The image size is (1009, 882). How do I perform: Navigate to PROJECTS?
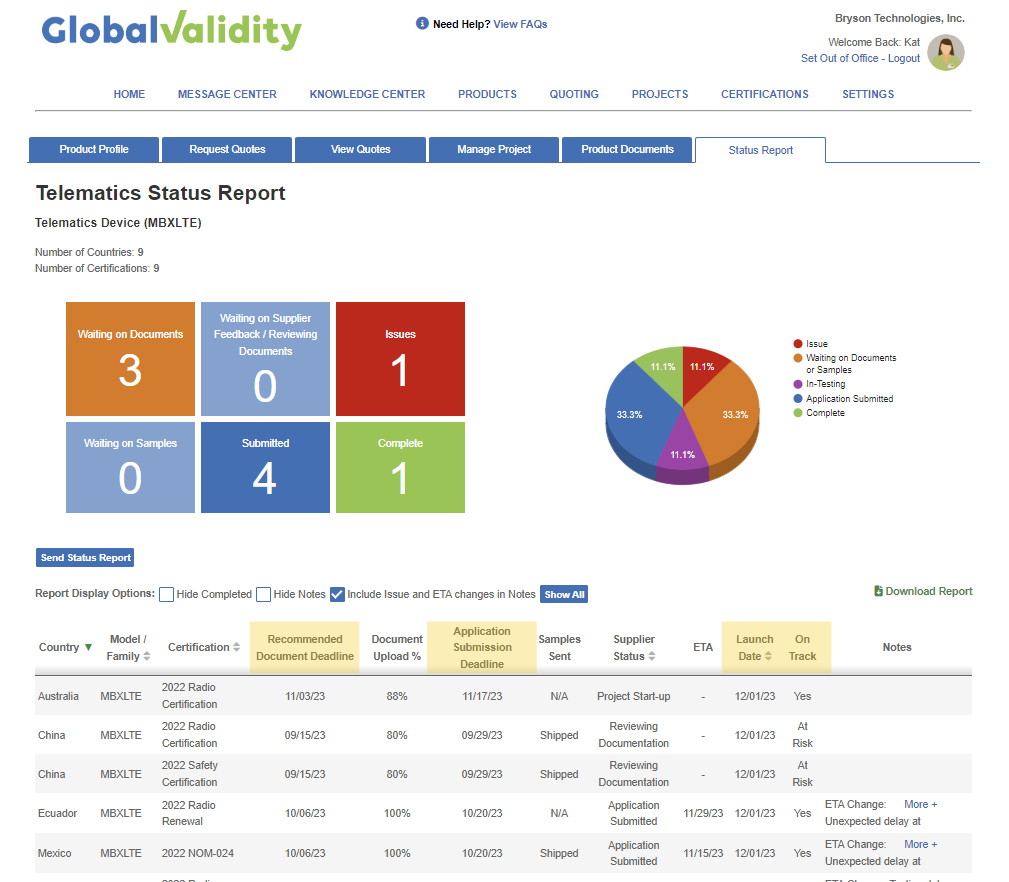pyautogui.click(x=660, y=94)
